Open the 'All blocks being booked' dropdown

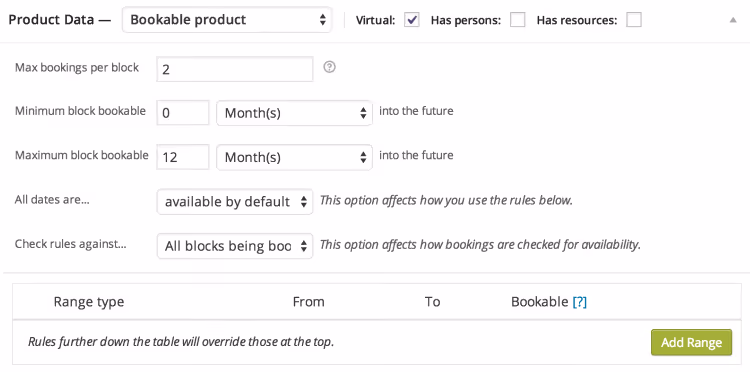[235, 246]
